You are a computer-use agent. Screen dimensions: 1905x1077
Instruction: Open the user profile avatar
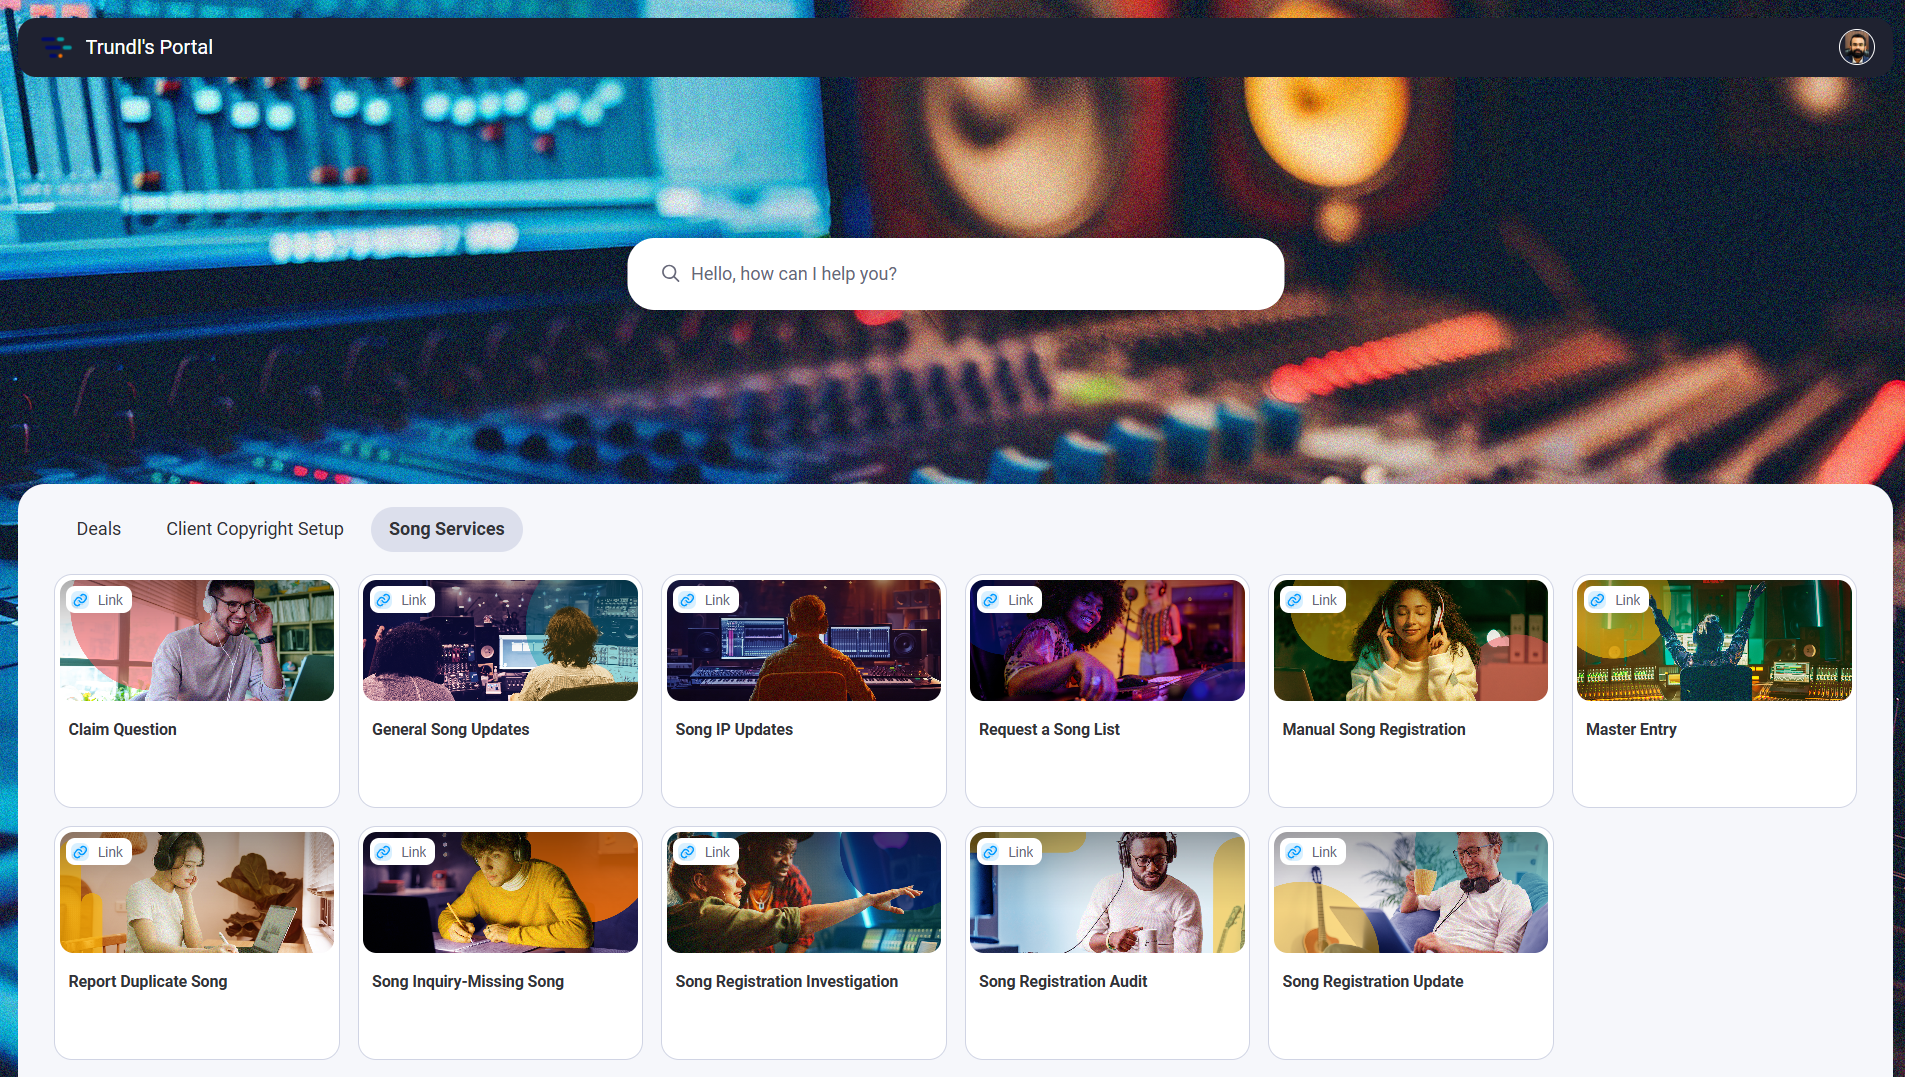coord(1856,47)
